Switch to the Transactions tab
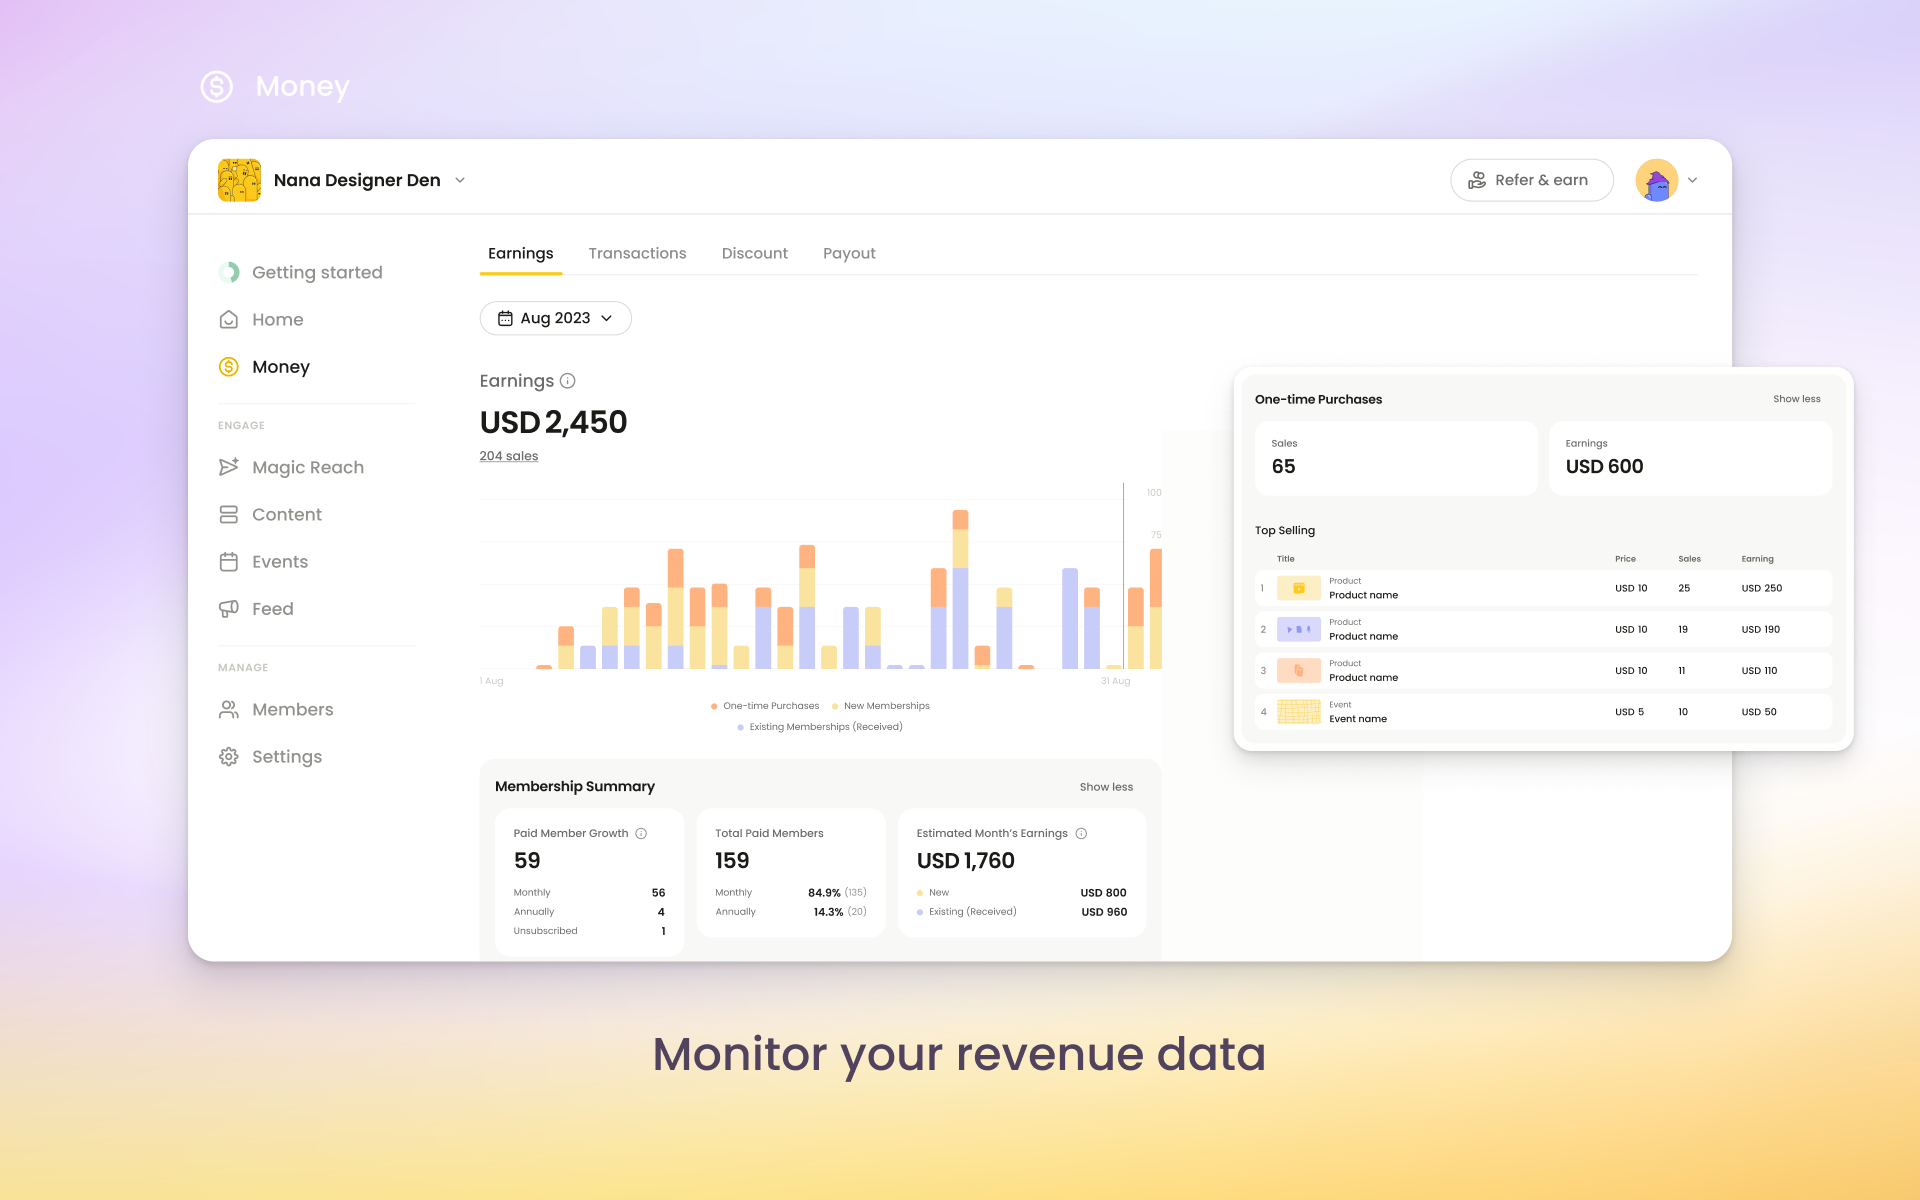The height and width of the screenshot is (1200, 1920). (636, 254)
